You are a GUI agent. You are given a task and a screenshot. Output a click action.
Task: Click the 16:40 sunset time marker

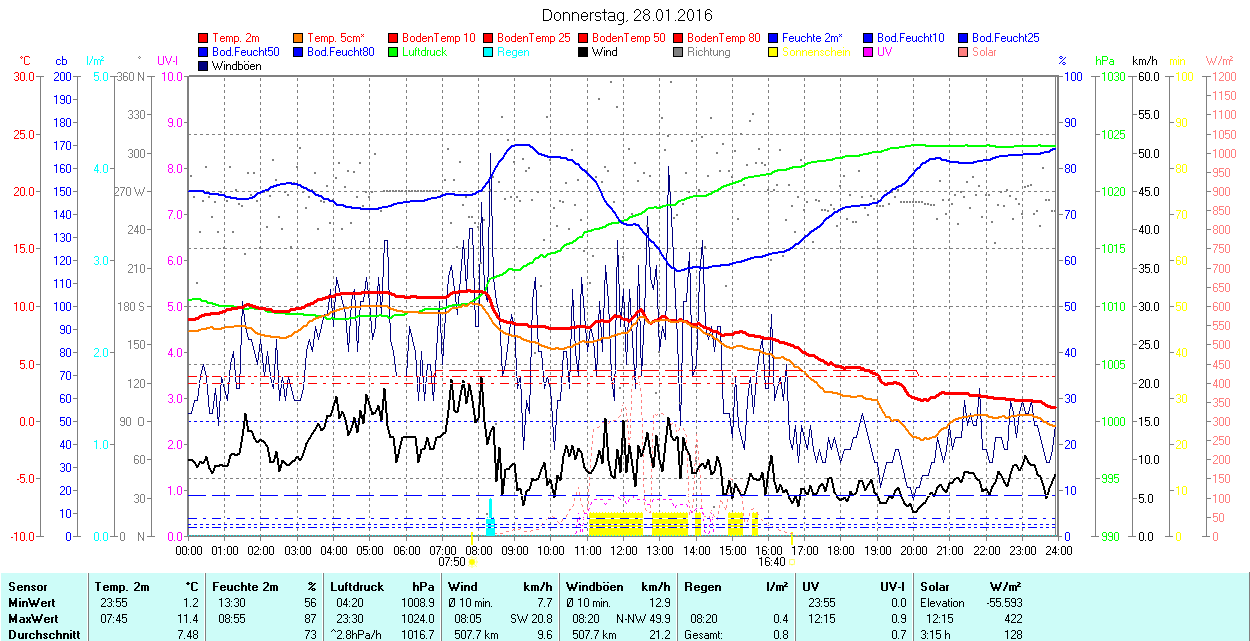770,562
